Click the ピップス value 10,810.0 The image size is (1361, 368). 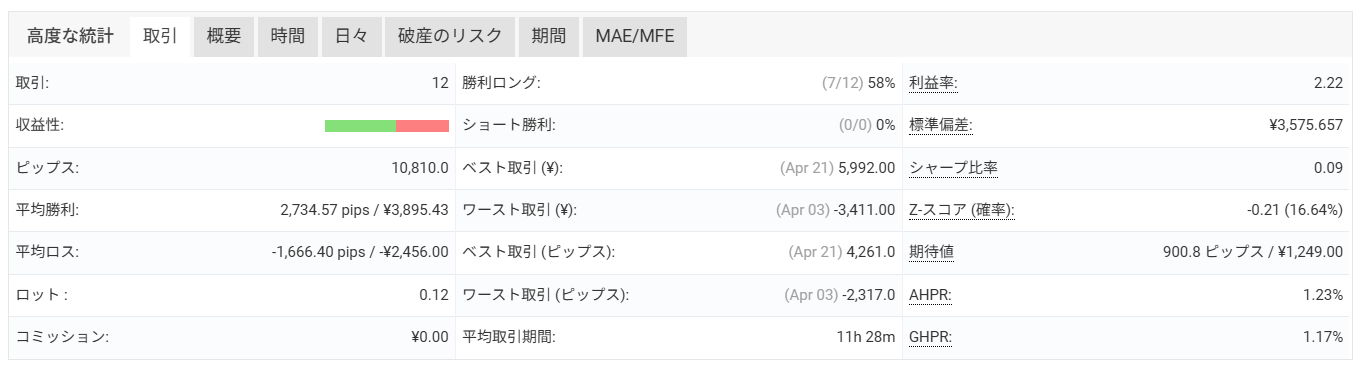click(x=421, y=168)
